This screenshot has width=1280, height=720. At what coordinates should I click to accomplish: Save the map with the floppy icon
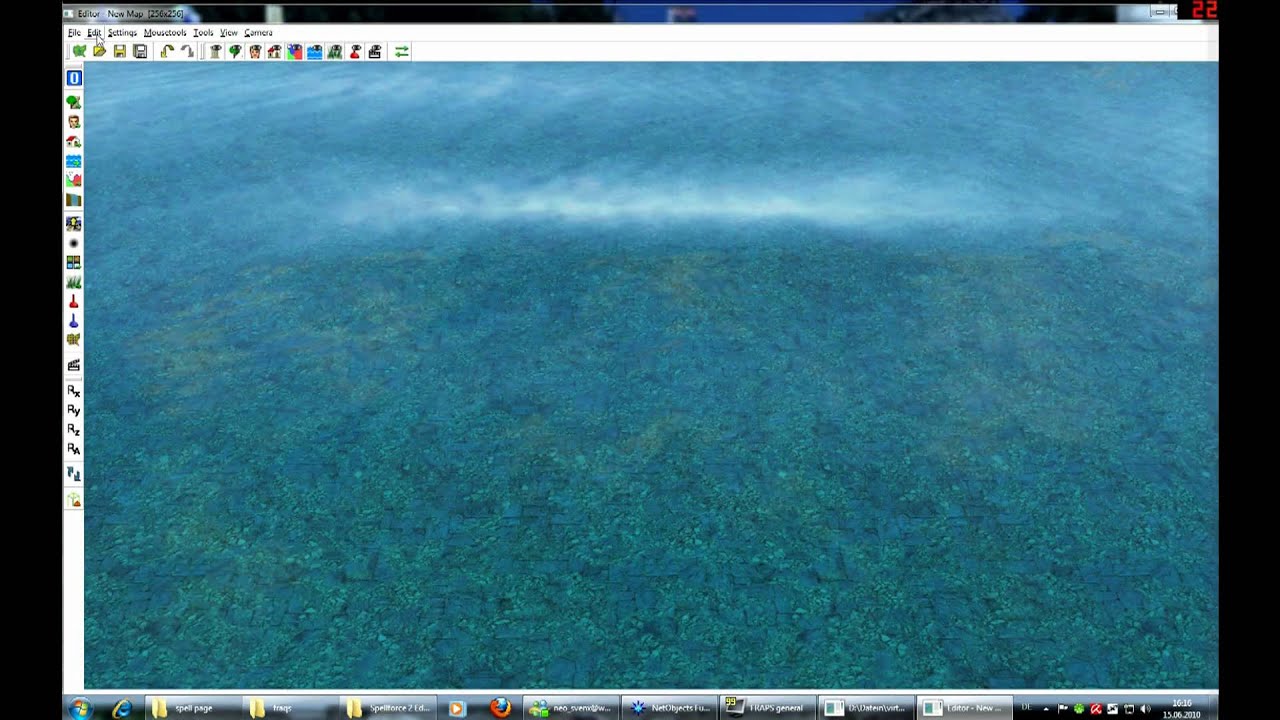pos(120,51)
